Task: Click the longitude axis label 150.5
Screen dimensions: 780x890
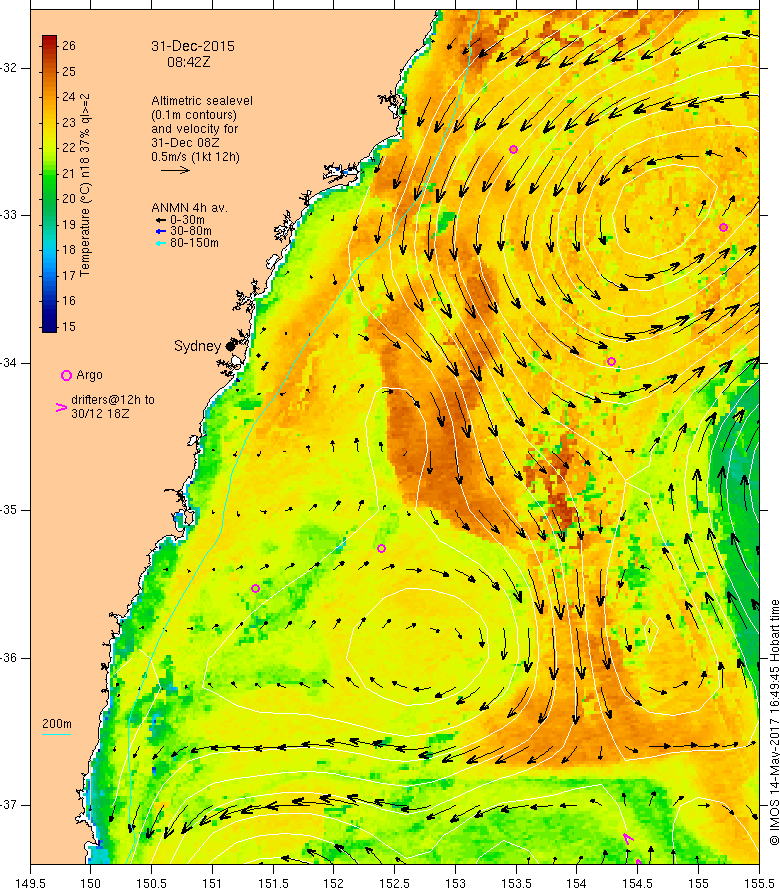Action: click(x=152, y=883)
